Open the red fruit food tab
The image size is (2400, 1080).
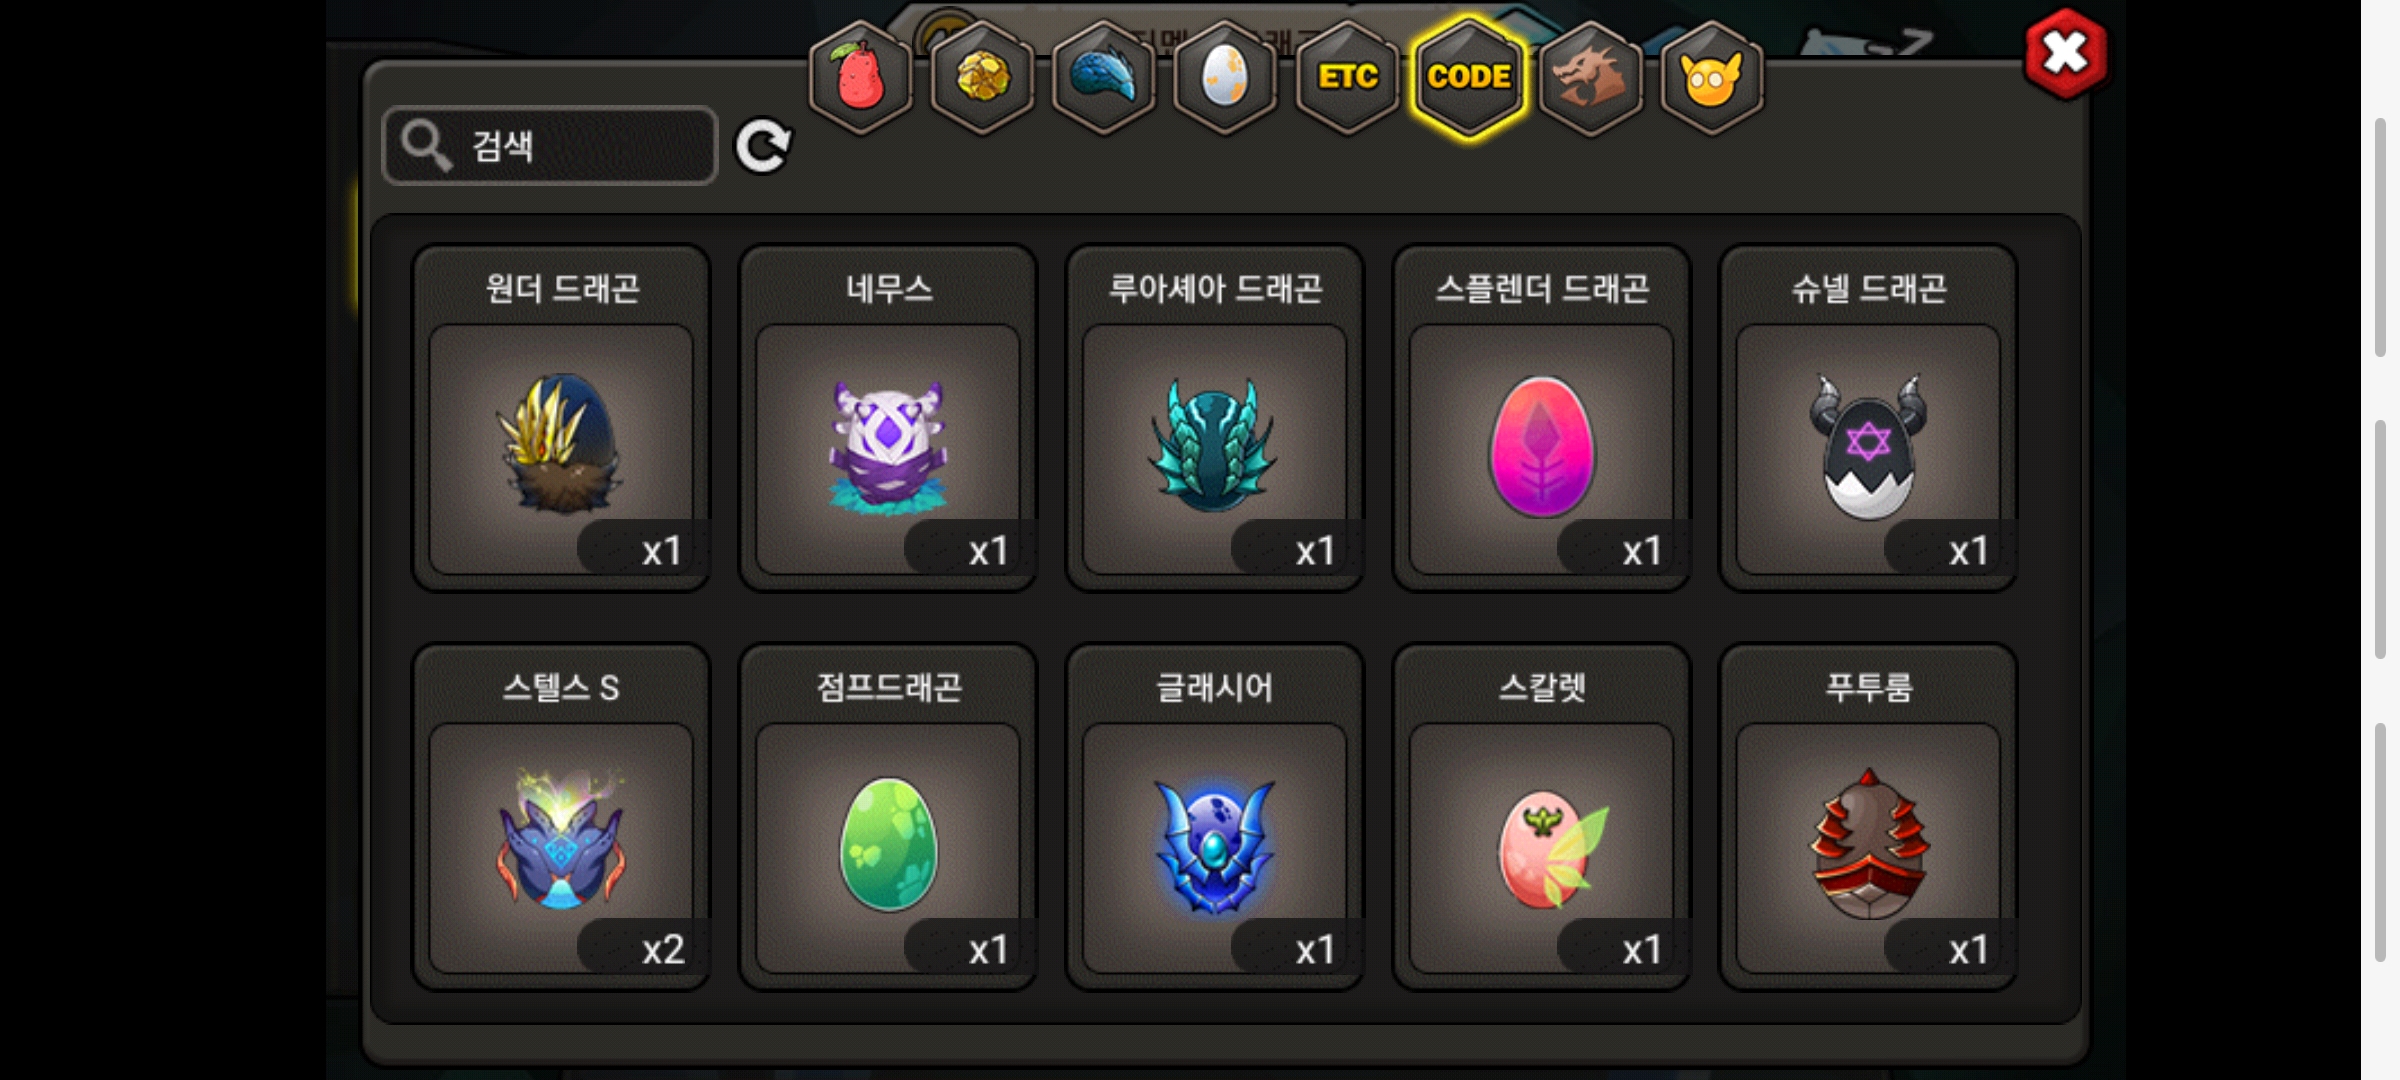[860, 77]
